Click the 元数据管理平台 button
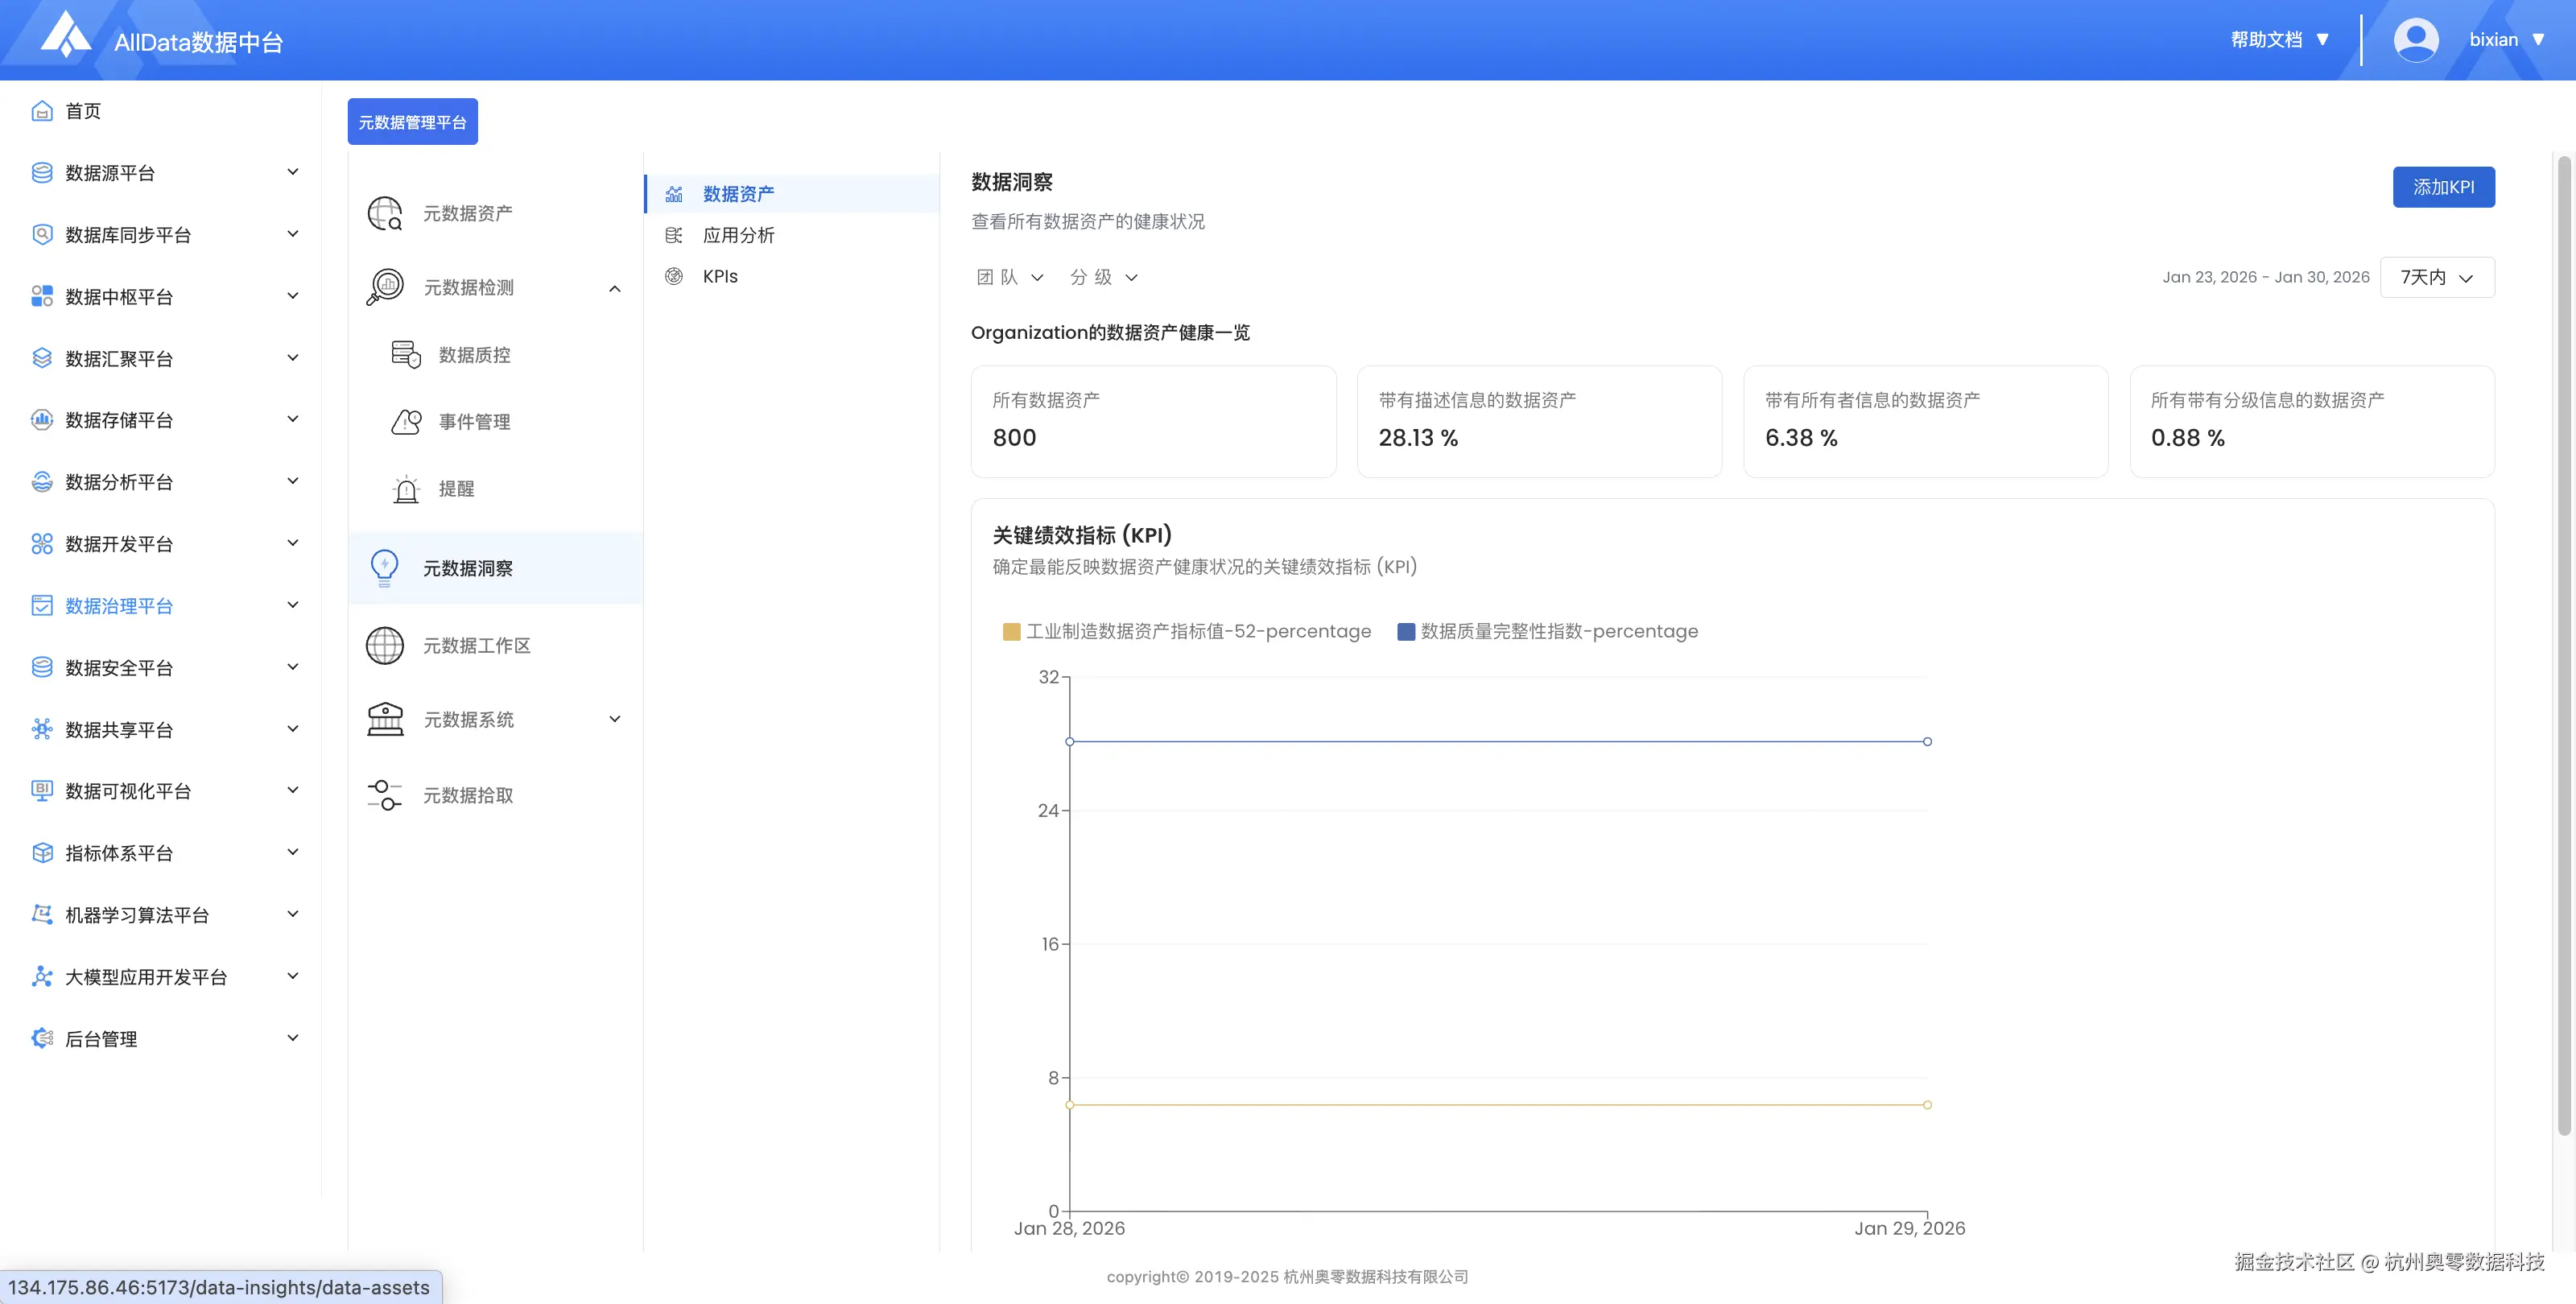 pos(412,122)
